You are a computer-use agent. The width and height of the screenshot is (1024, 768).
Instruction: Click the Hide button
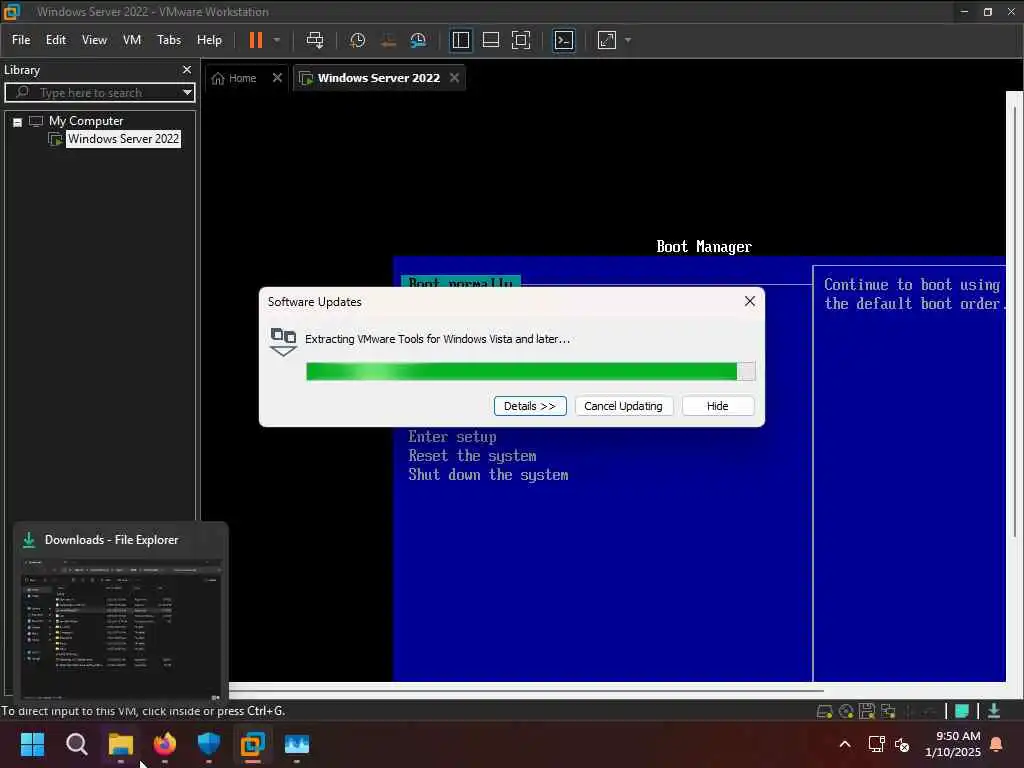717,406
